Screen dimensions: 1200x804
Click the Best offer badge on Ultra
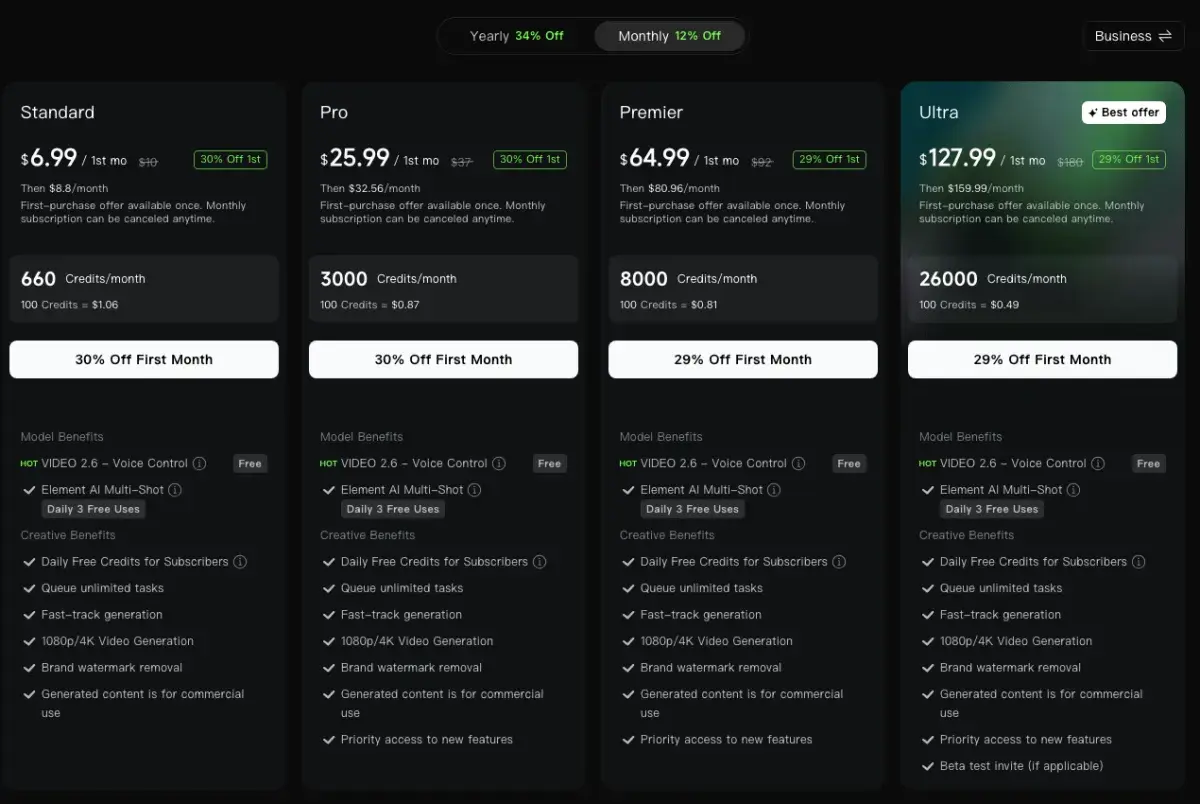(x=1124, y=112)
